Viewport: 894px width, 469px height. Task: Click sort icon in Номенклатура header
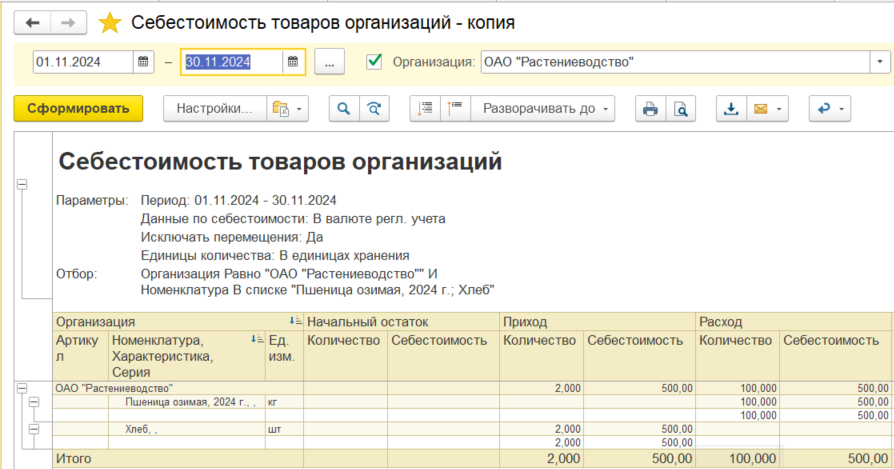click(257, 340)
